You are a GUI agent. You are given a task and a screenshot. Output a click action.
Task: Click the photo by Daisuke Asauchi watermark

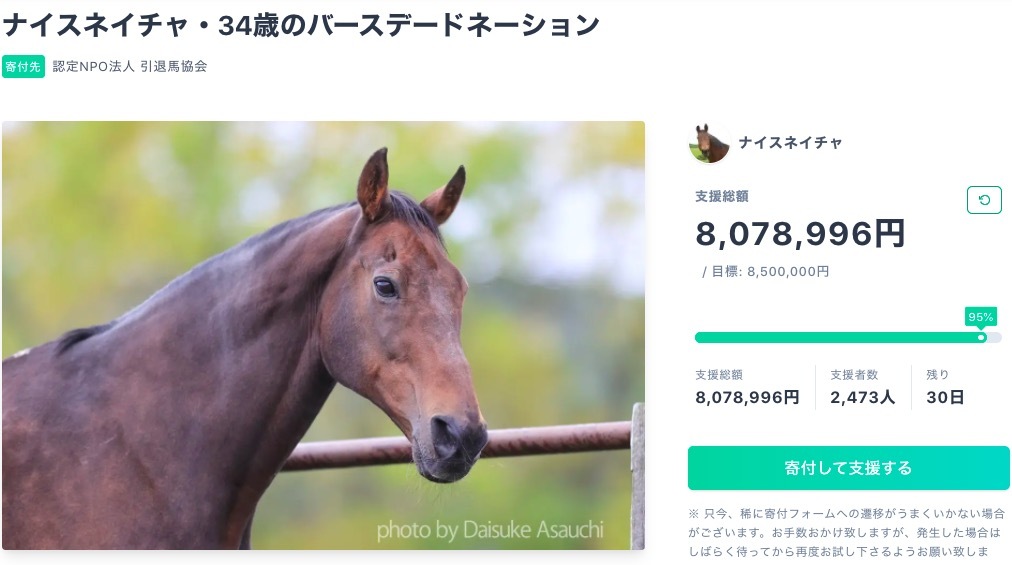[x=489, y=529]
